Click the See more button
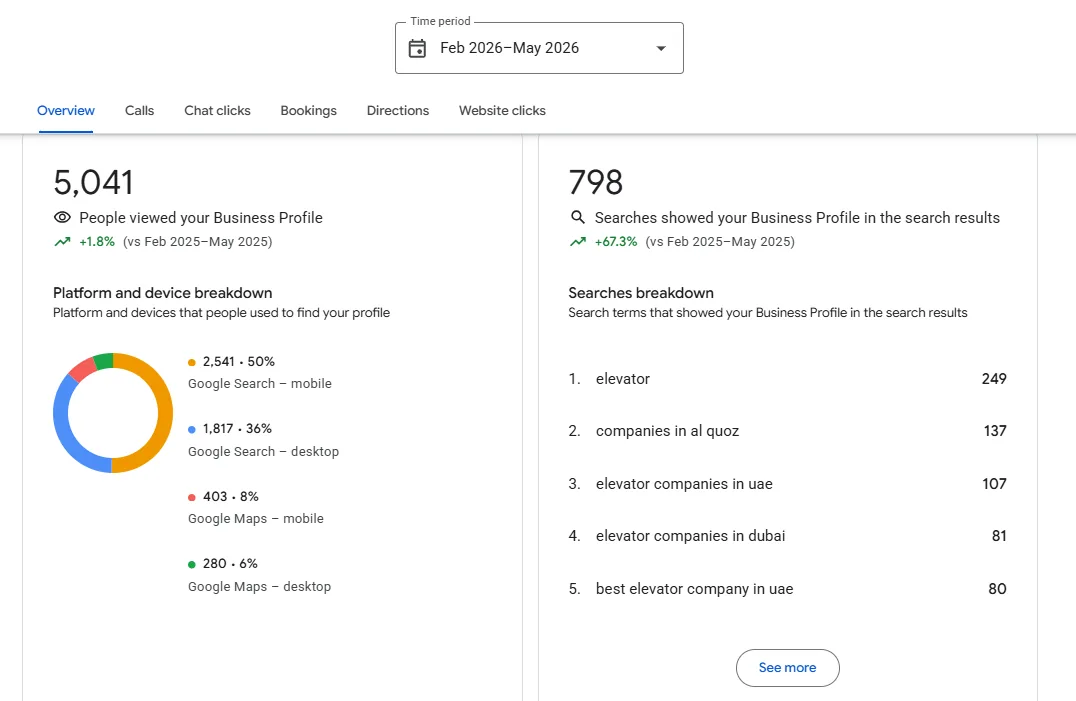Image resolution: width=1076 pixels, height=701 pixels. (788, 667)
